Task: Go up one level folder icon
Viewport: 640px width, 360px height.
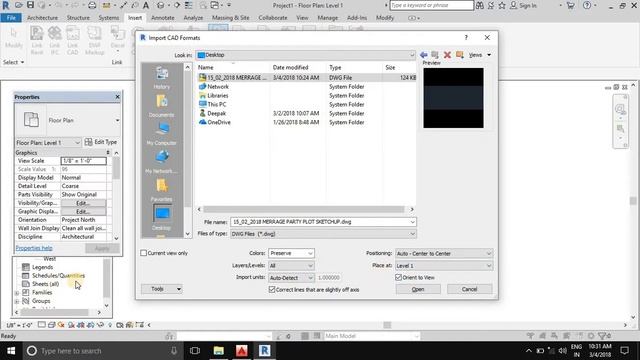Action: tap(435, 55)
